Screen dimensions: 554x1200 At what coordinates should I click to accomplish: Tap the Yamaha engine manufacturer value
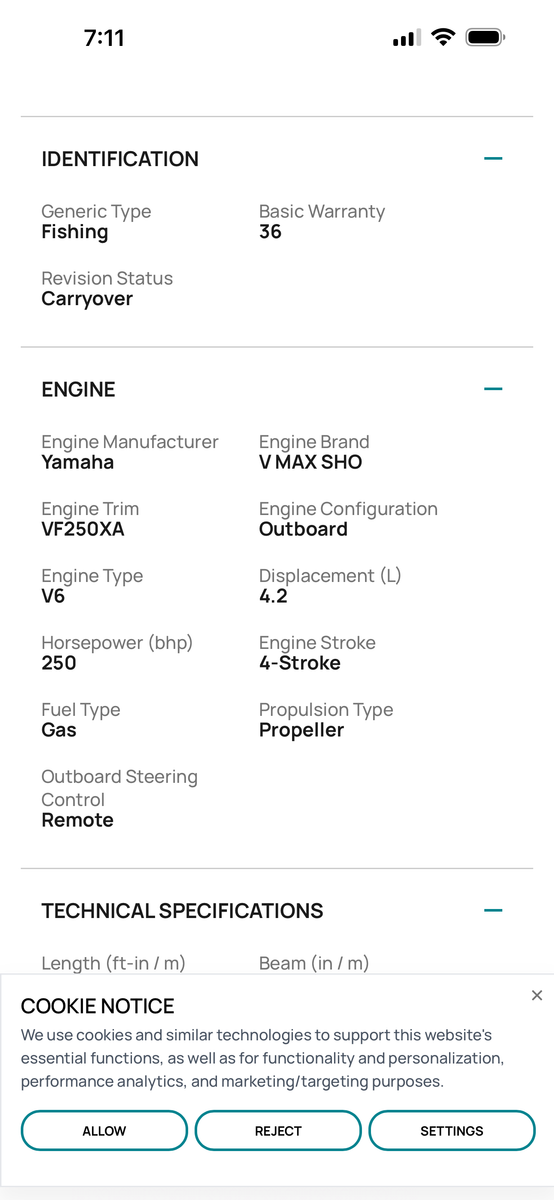click(x=78, y=462)
